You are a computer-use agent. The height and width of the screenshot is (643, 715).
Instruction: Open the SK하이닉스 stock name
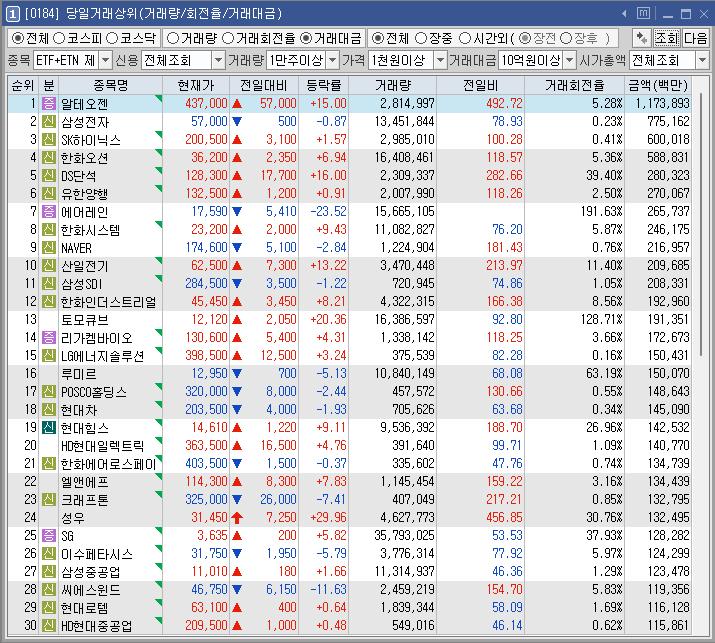(91, 140)
